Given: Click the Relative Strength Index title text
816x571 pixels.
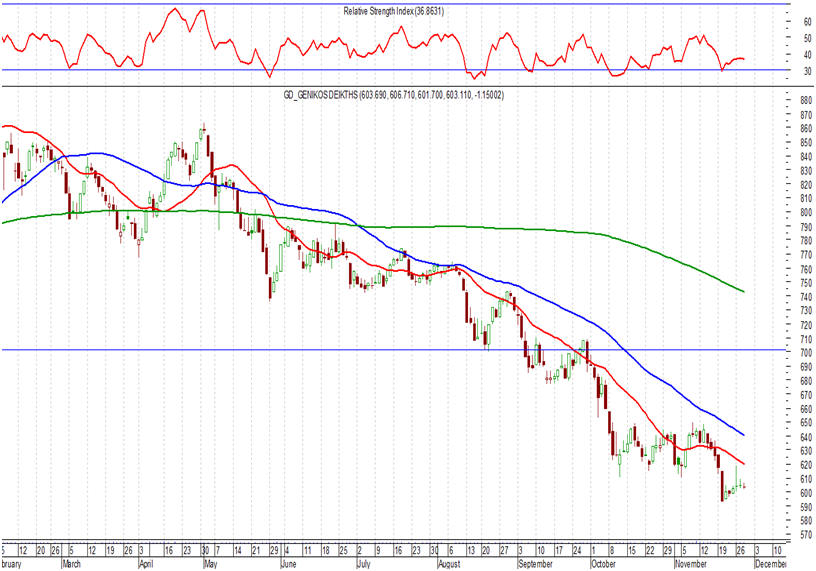Looking at the screenshot, I should [393, 11].
